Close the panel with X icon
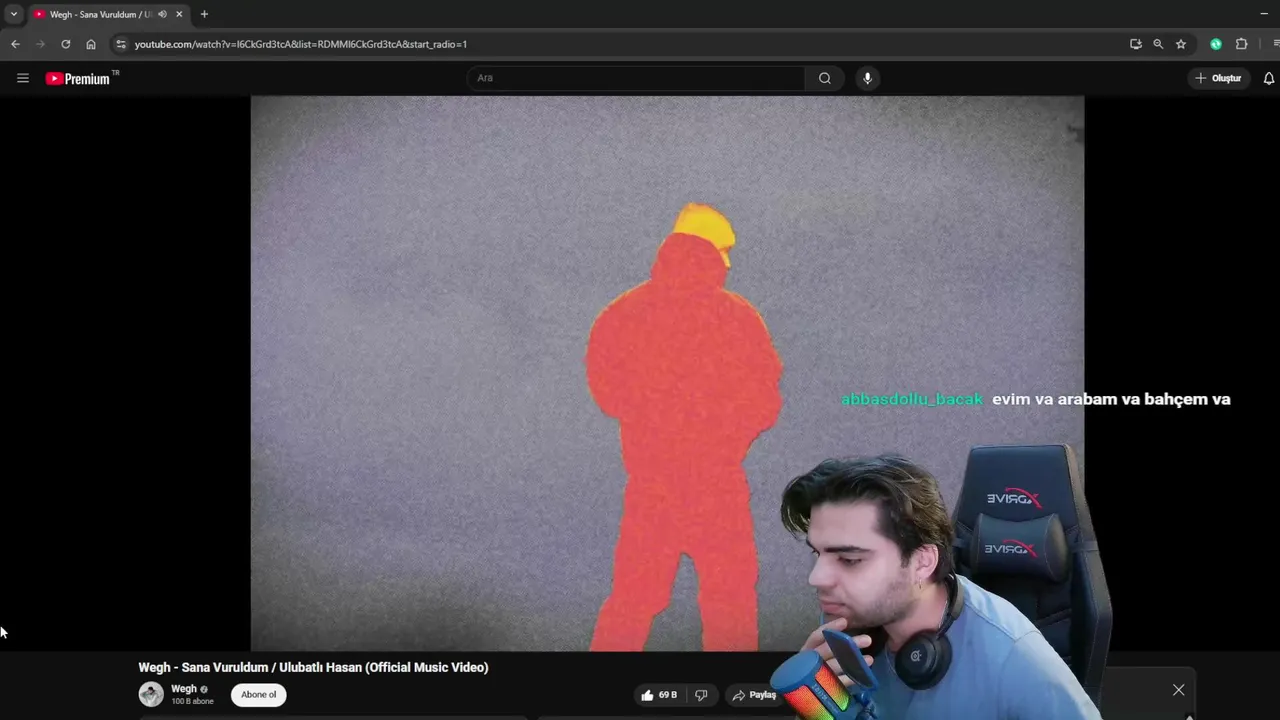Image resolution: width=1280 pixels, height=720 pixels. pyautogui.click(x=1179, y=690)
